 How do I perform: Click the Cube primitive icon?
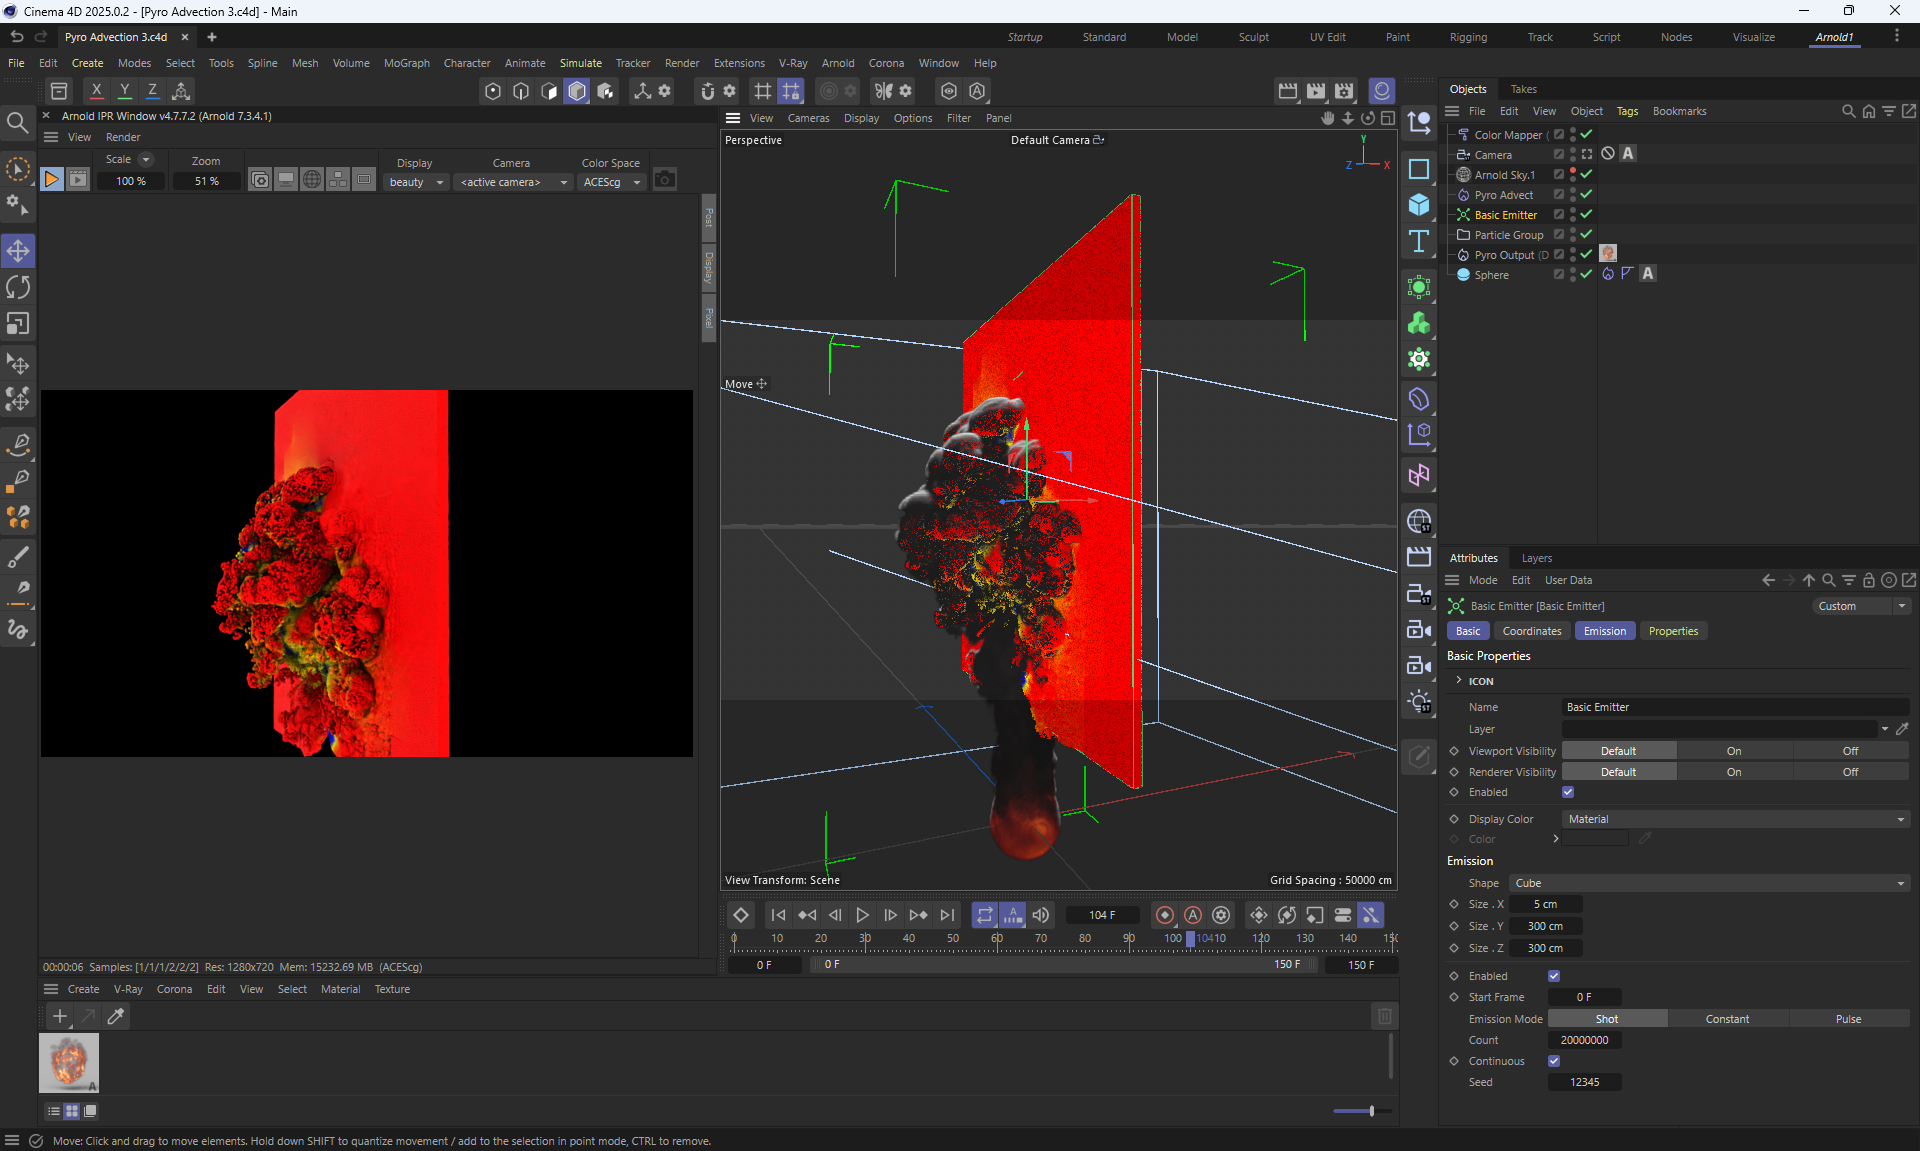point(1418,205)
